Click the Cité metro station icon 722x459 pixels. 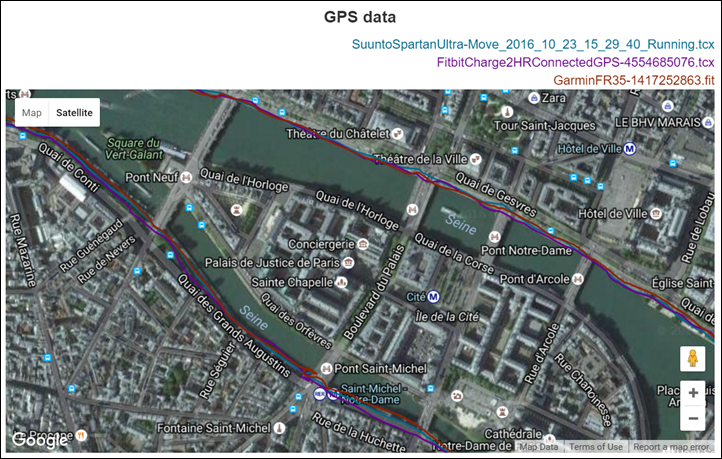(x=434, y=296)
